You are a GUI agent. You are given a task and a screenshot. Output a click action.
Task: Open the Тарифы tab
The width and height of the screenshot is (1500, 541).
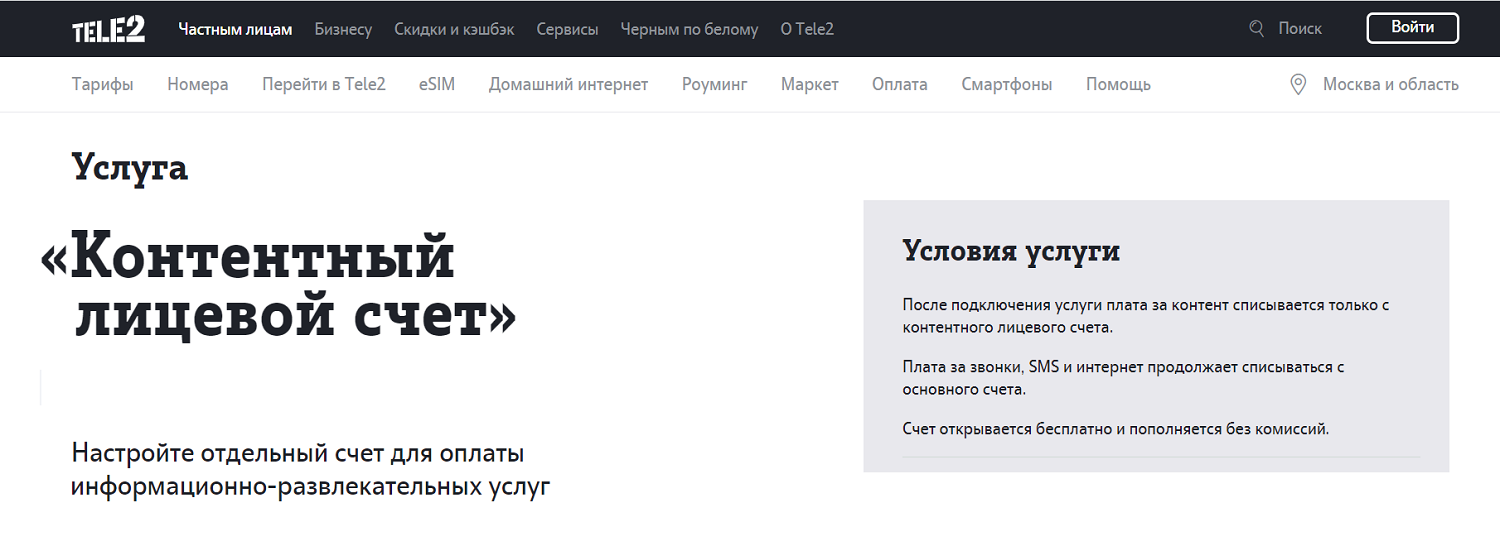[102, 85]
